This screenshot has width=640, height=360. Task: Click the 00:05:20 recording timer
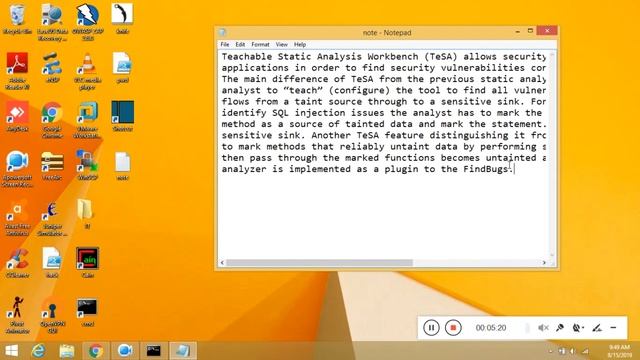[491, 328]
